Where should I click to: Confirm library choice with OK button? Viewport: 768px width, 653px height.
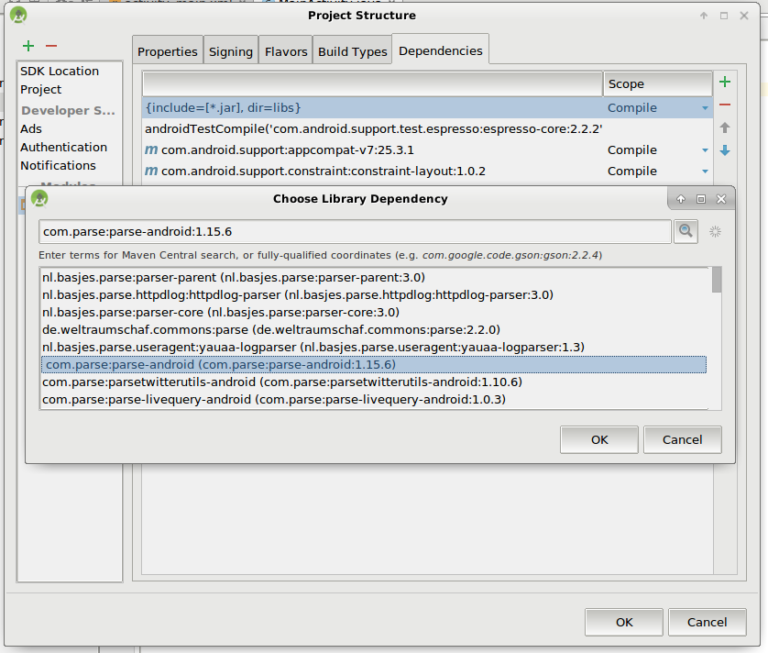pyautogui.click(x=599, y=439)
